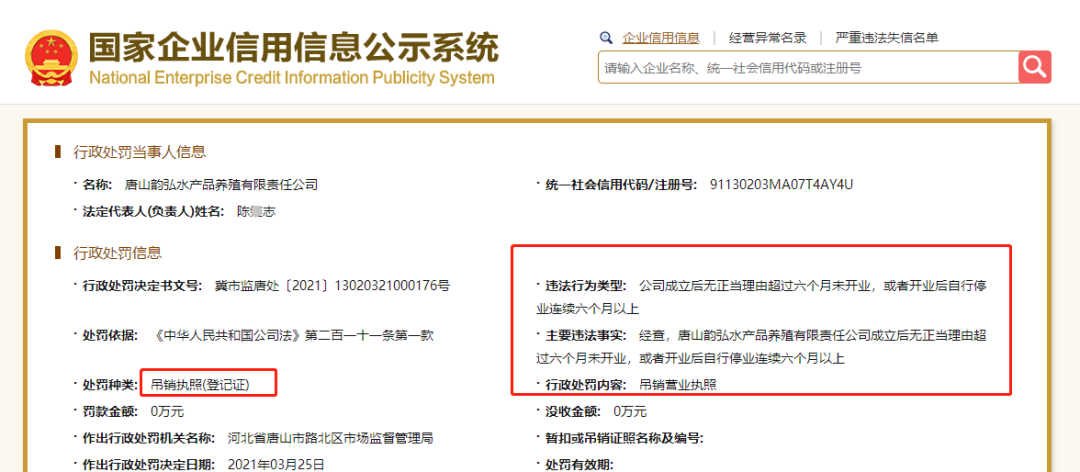Select penalty basis 《中华人民共和国公司法》第二百一十一条第一款

click(x=294, y=336)
